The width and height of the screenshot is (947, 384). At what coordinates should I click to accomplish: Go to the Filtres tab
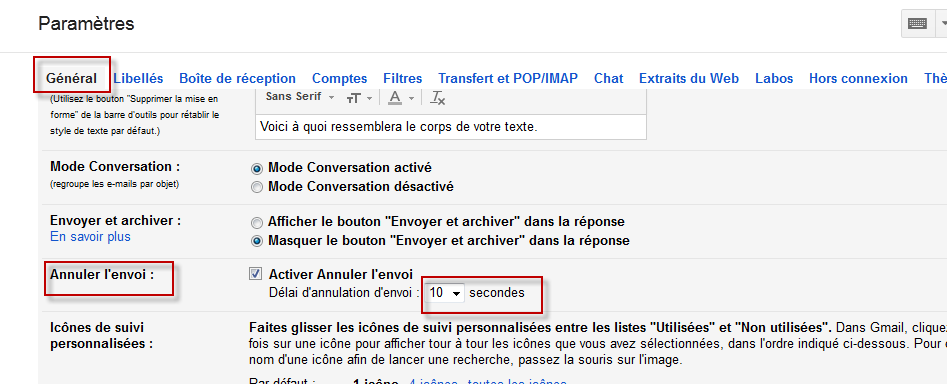click(402, 78)
